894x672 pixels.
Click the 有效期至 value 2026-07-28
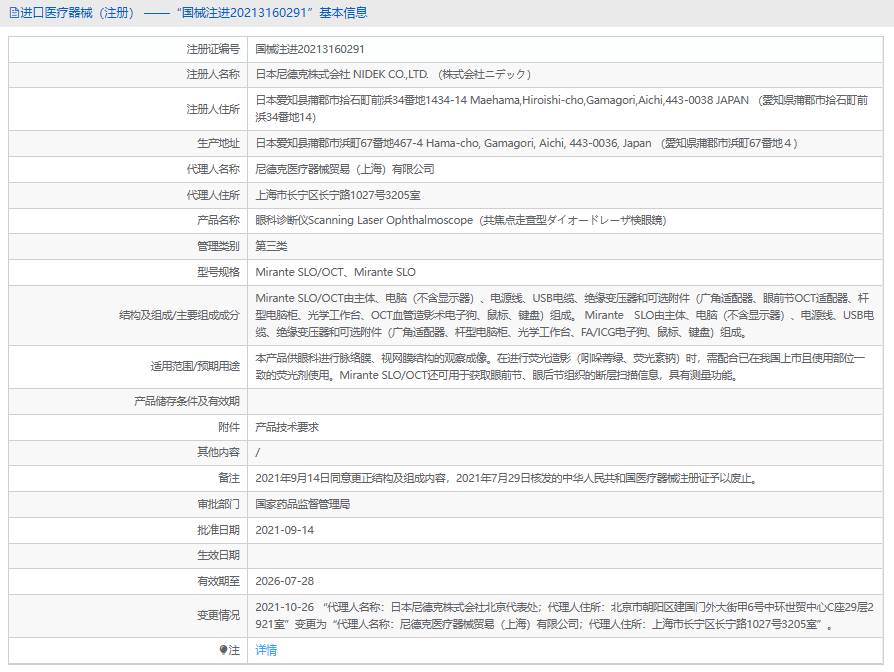(285, 581)
